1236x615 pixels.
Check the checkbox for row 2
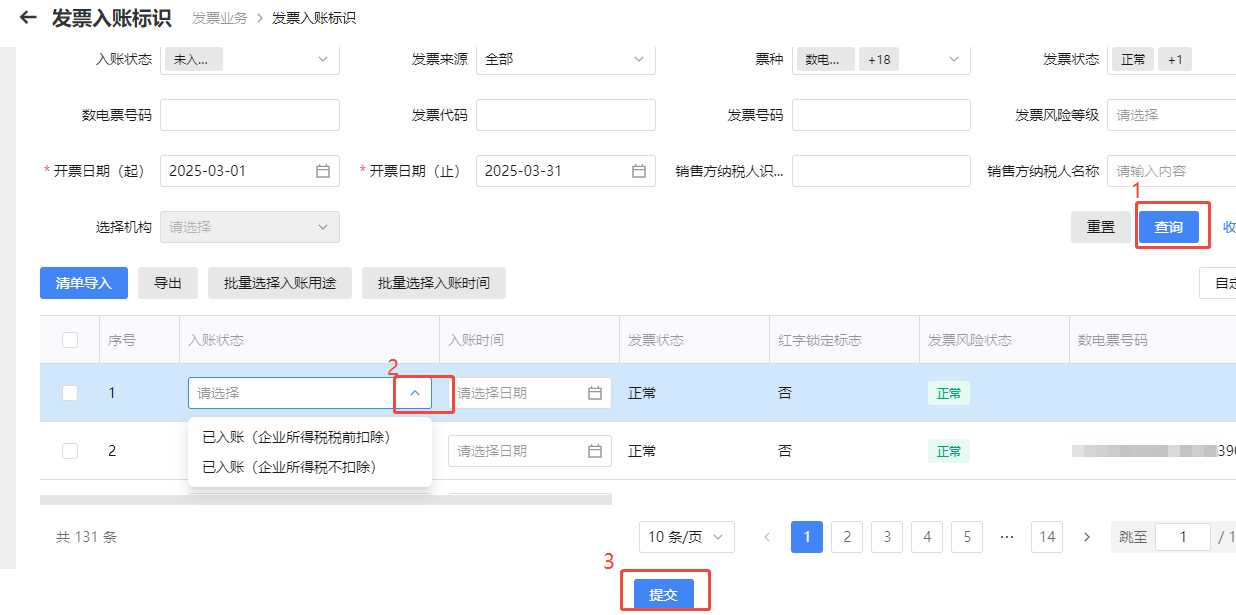click(x=70, y=451)
